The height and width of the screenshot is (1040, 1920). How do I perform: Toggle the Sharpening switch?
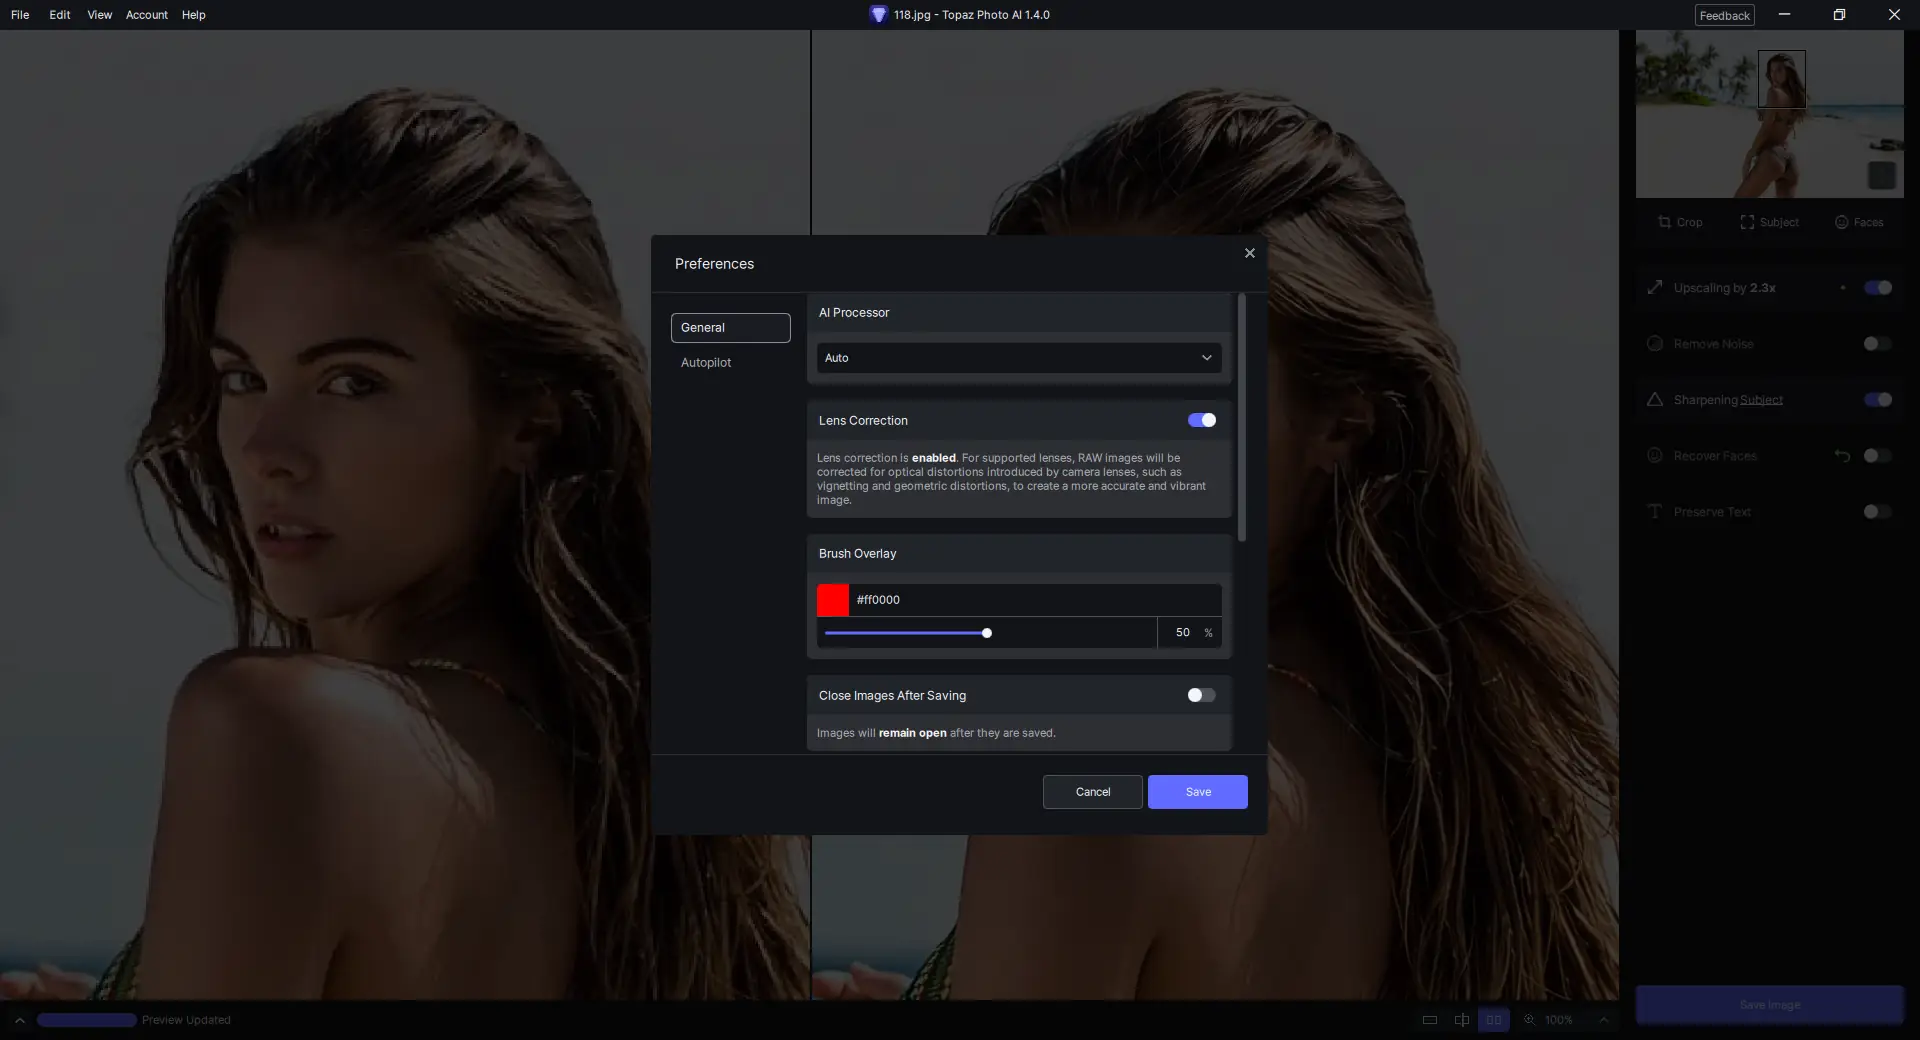(x=1878, y=400)
